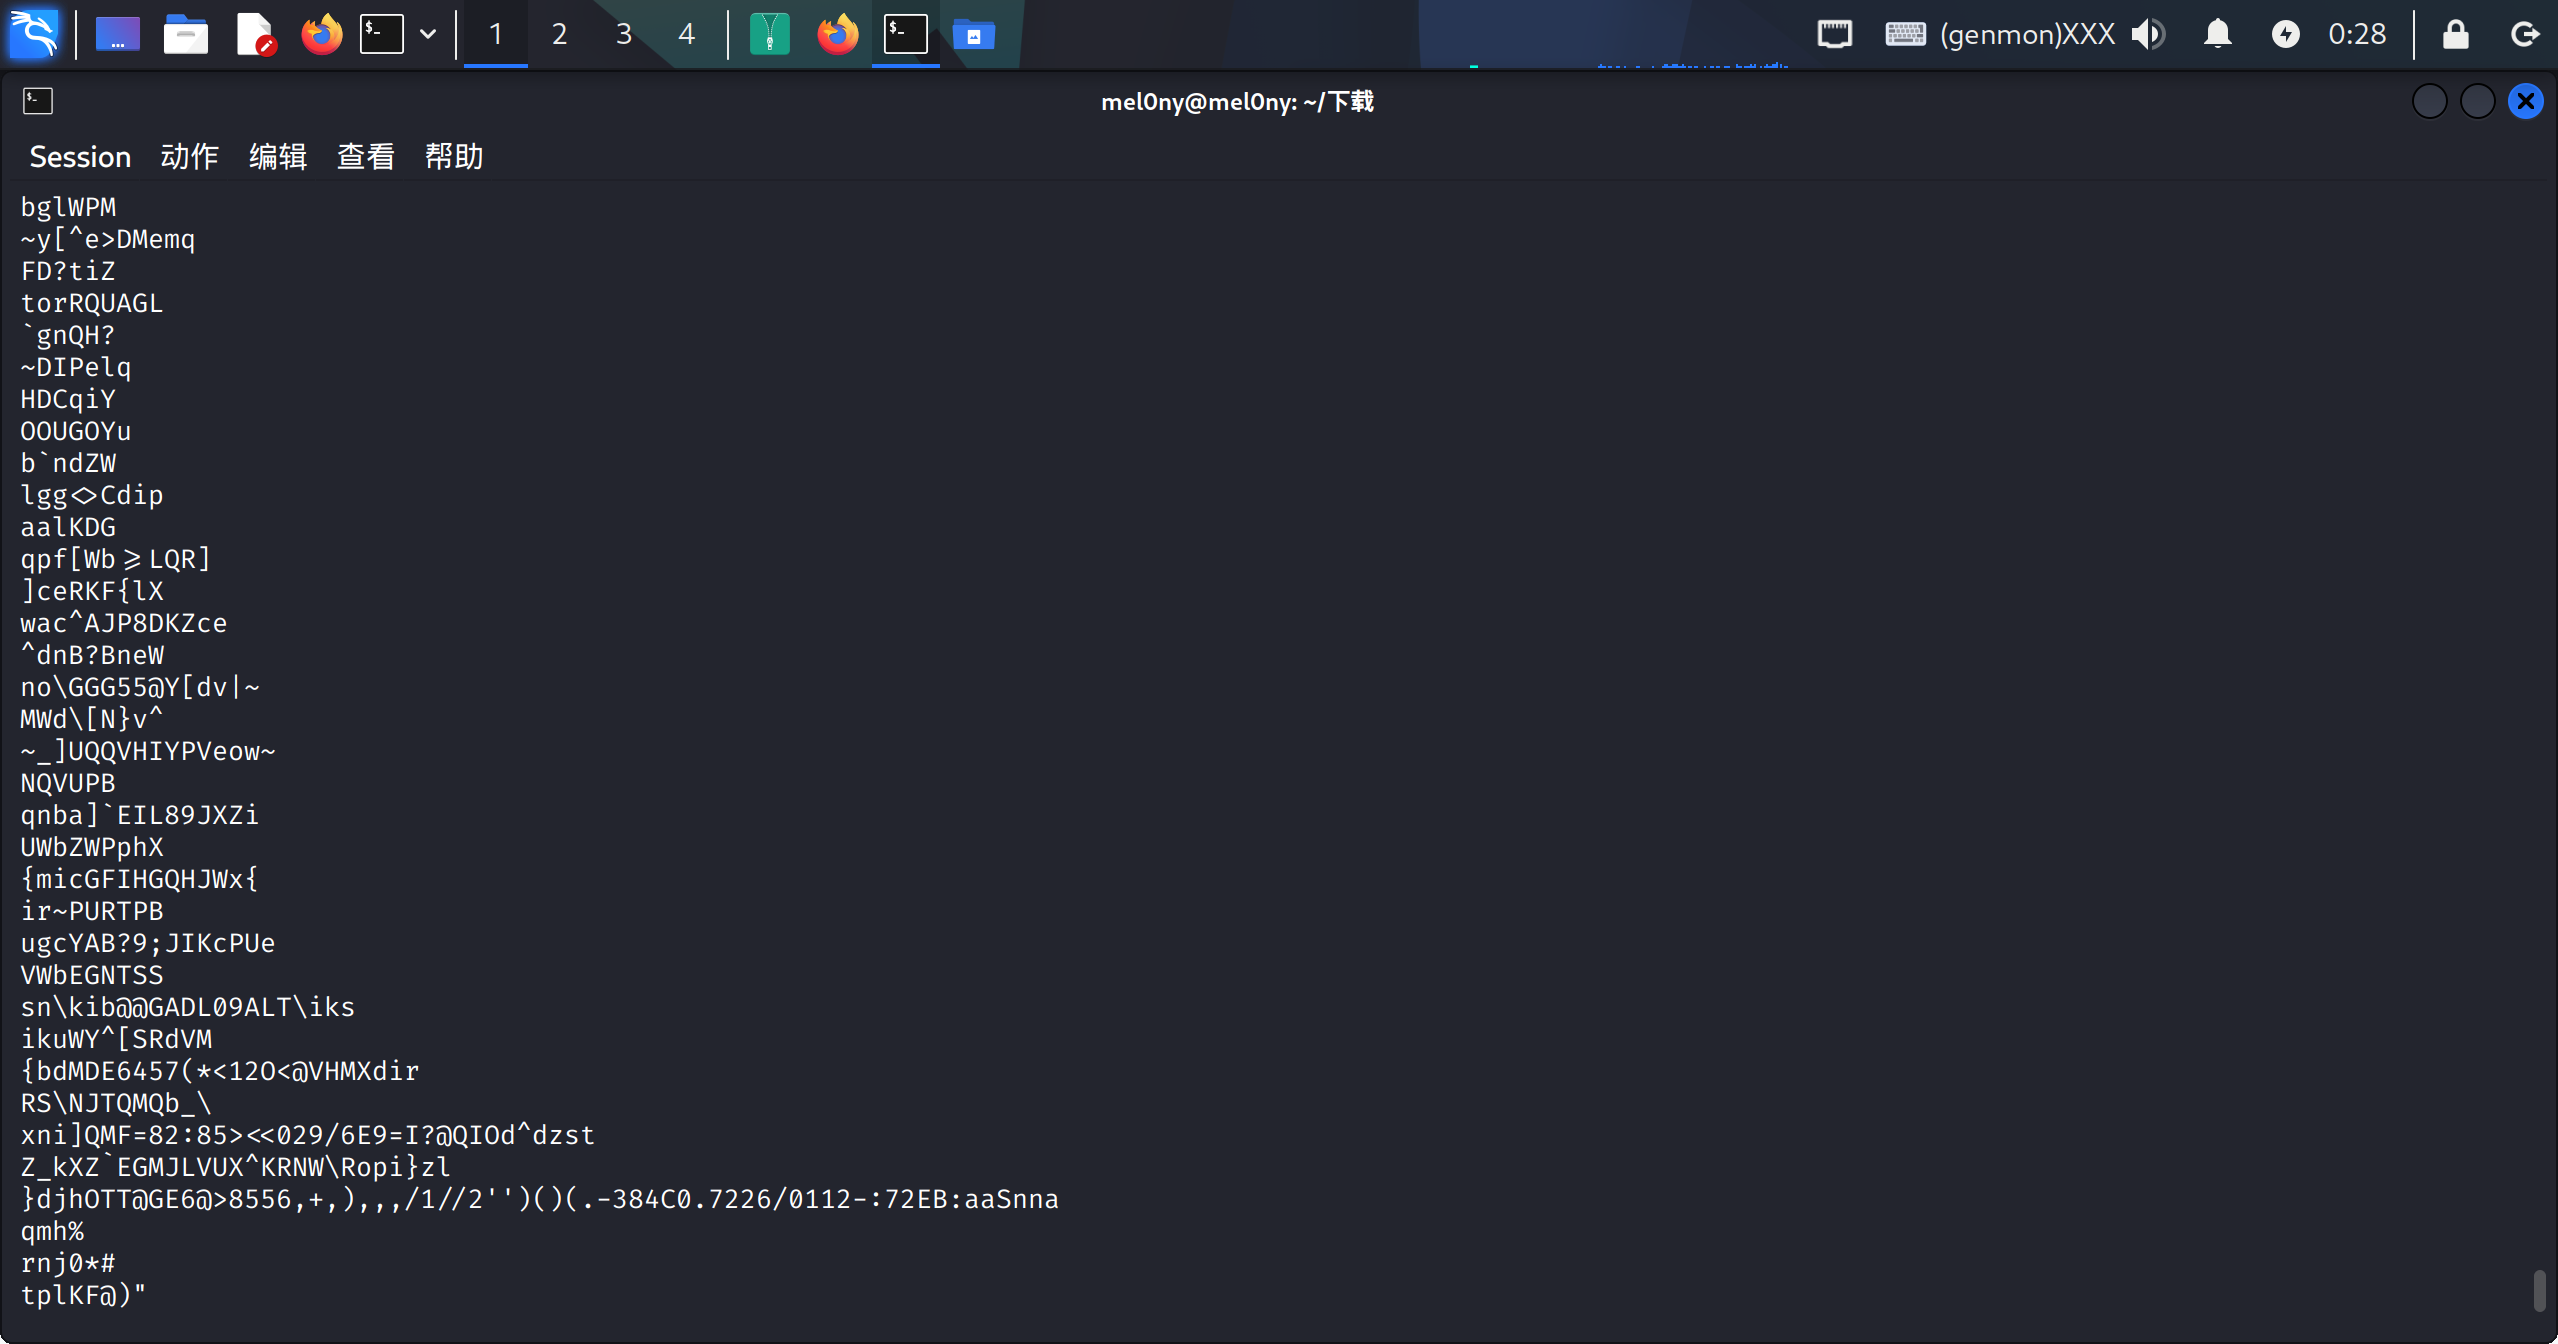This screenshot has height=1344, width=2558.
Task: Open the Session menu
Action: point(80,157)
